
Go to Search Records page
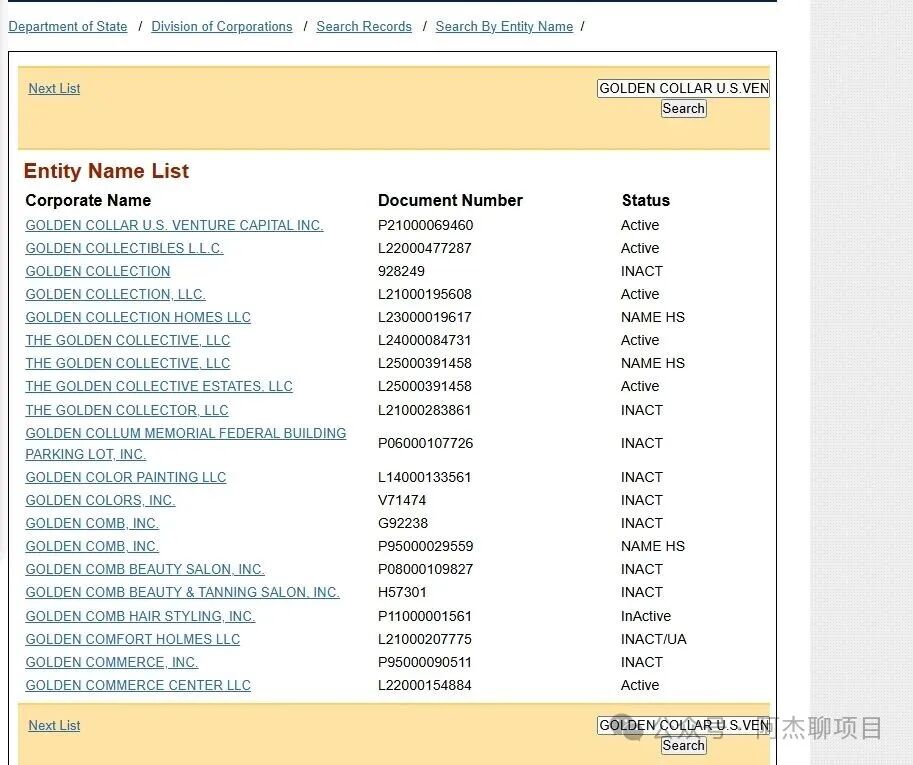point(363,26)
